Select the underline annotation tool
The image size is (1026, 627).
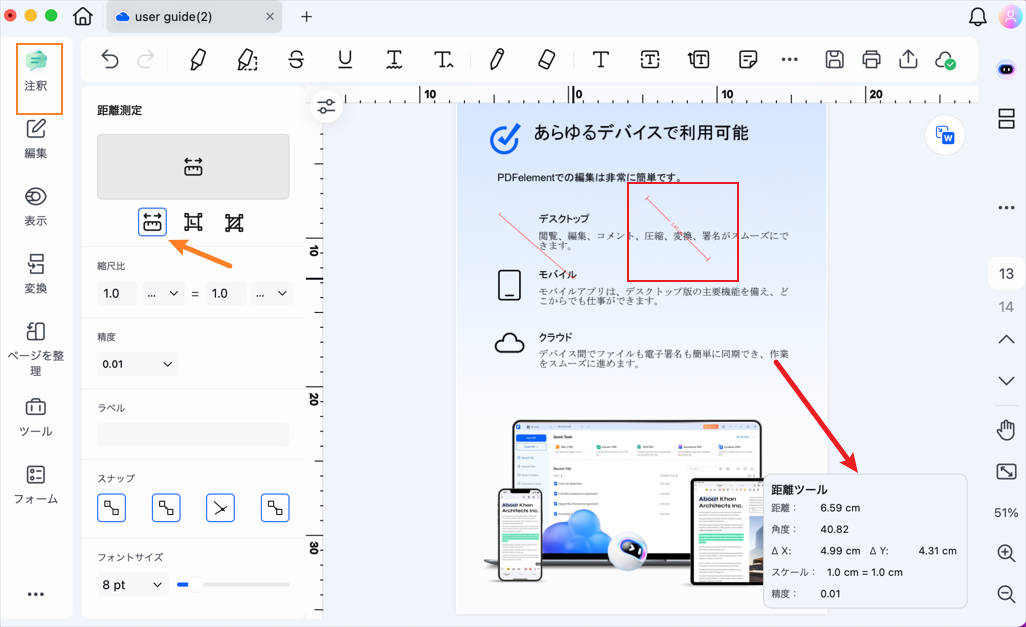pyautogui.click(x=345, y=60)
